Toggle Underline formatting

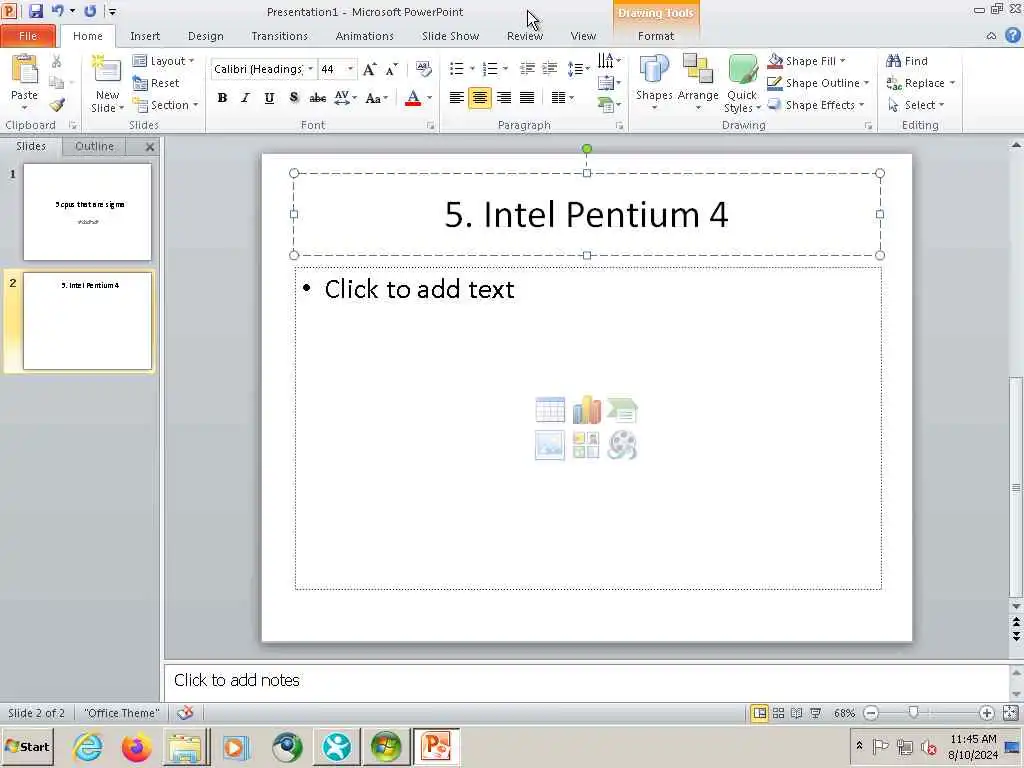[269, 98]
